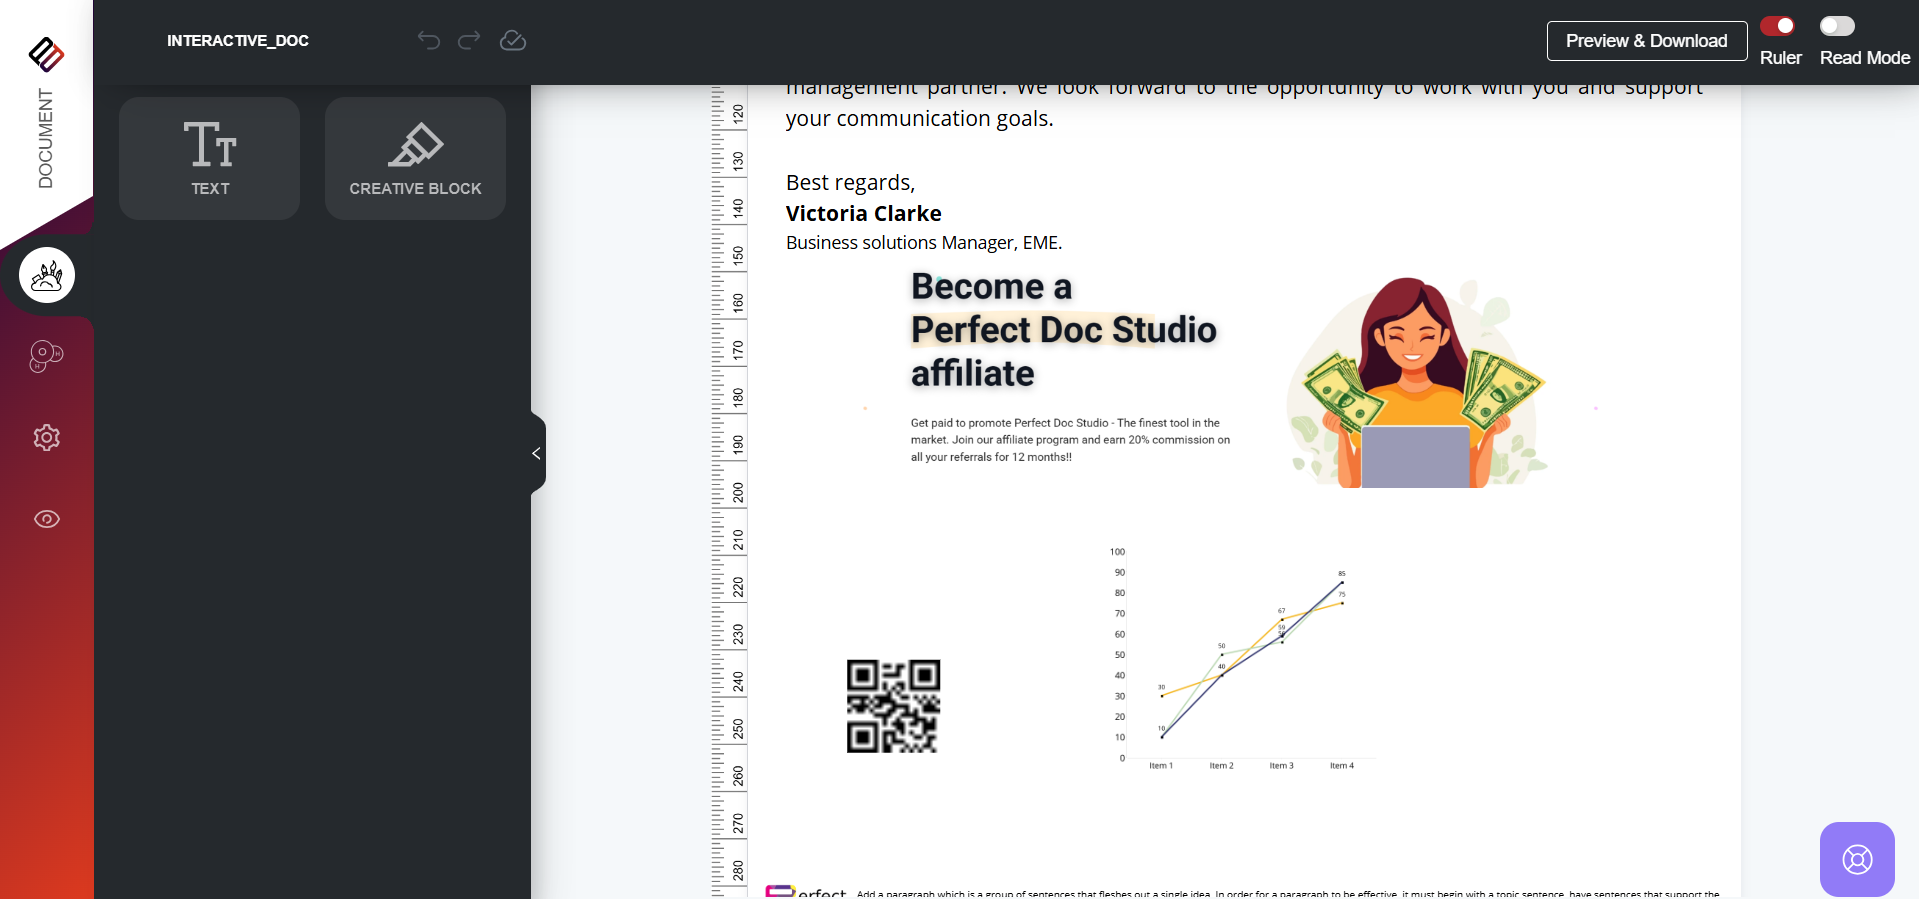Click the Perfect Doc Studio logo

46,54
